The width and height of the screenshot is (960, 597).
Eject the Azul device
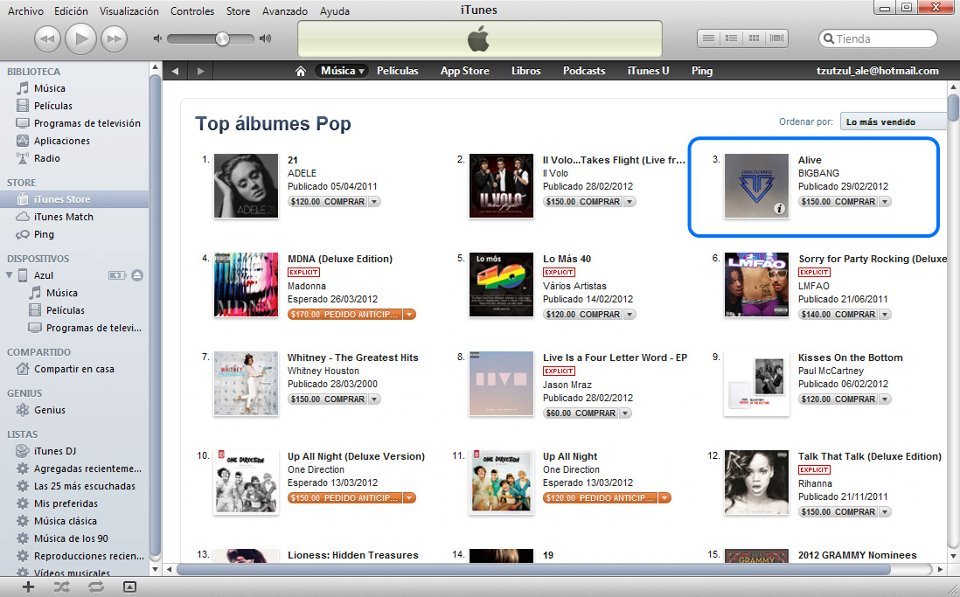[137, 276]
